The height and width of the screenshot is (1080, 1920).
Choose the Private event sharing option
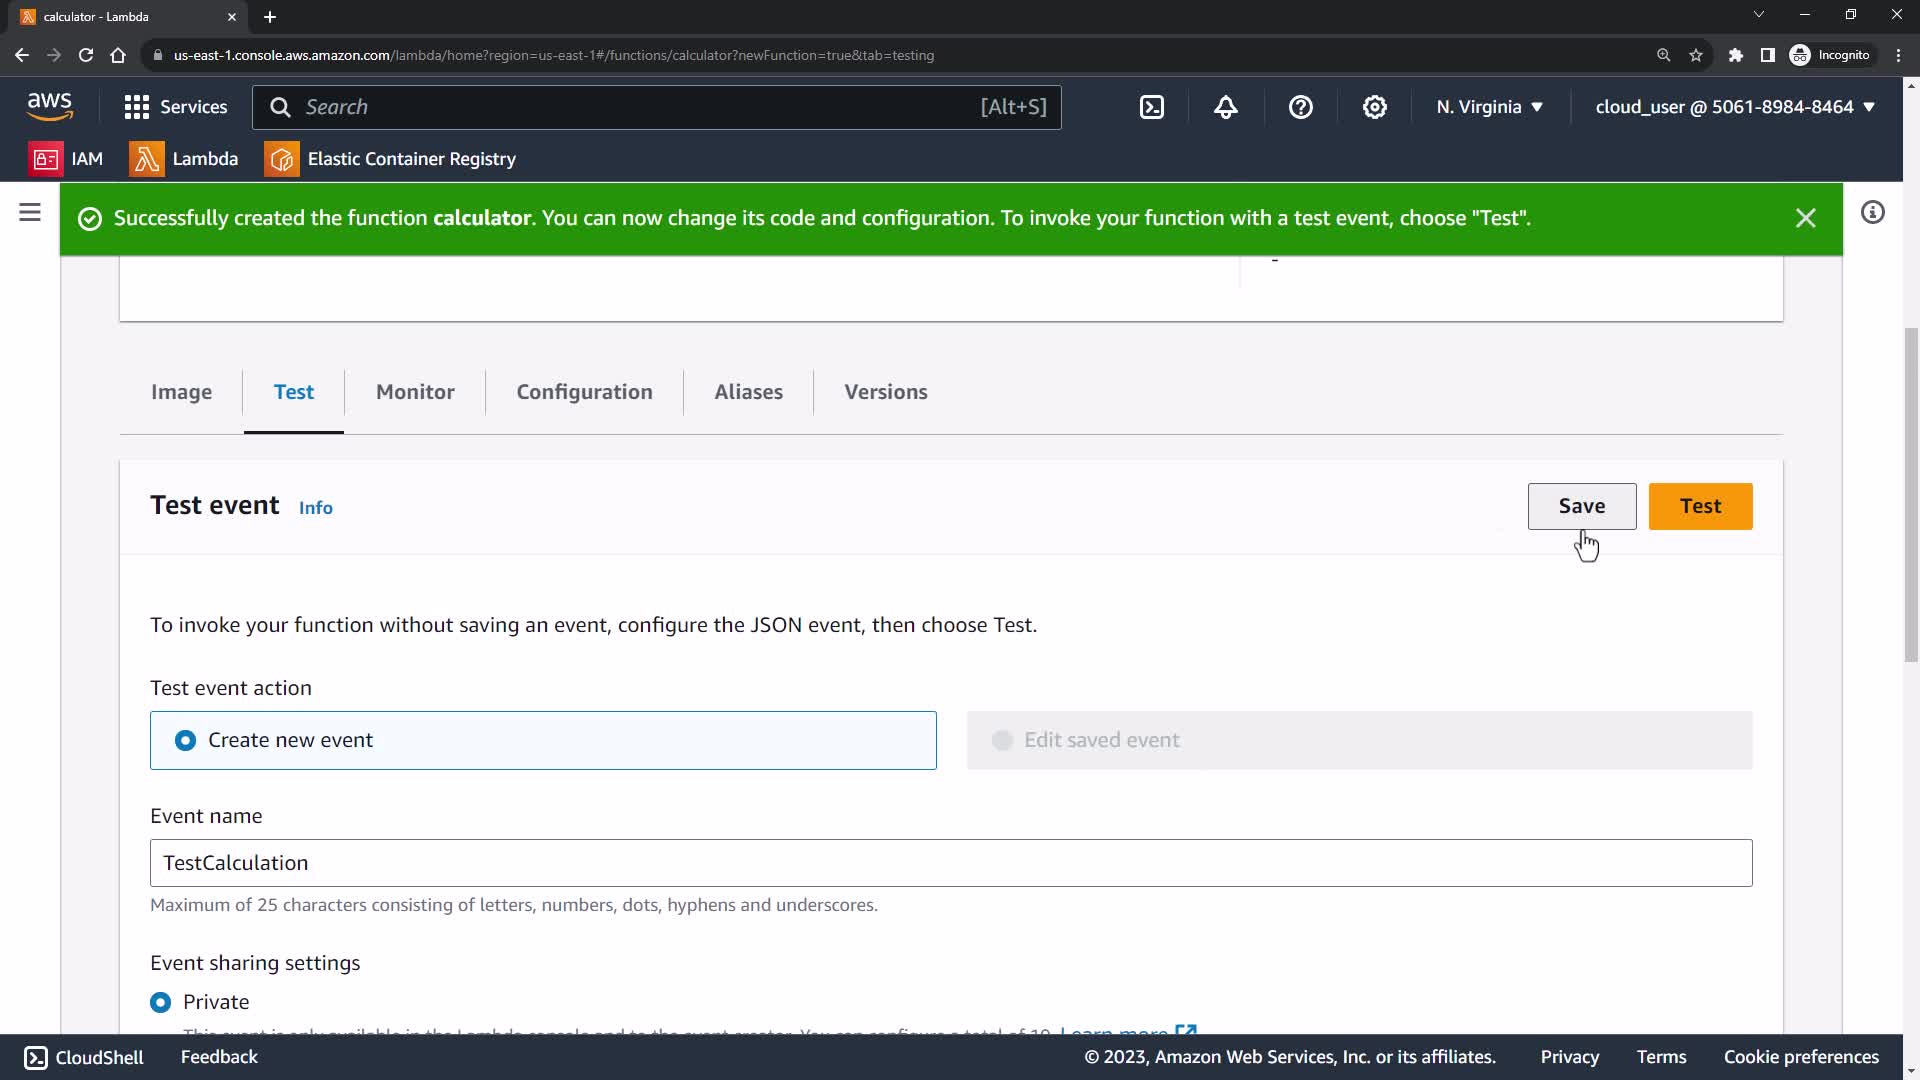coord(161,1002)
